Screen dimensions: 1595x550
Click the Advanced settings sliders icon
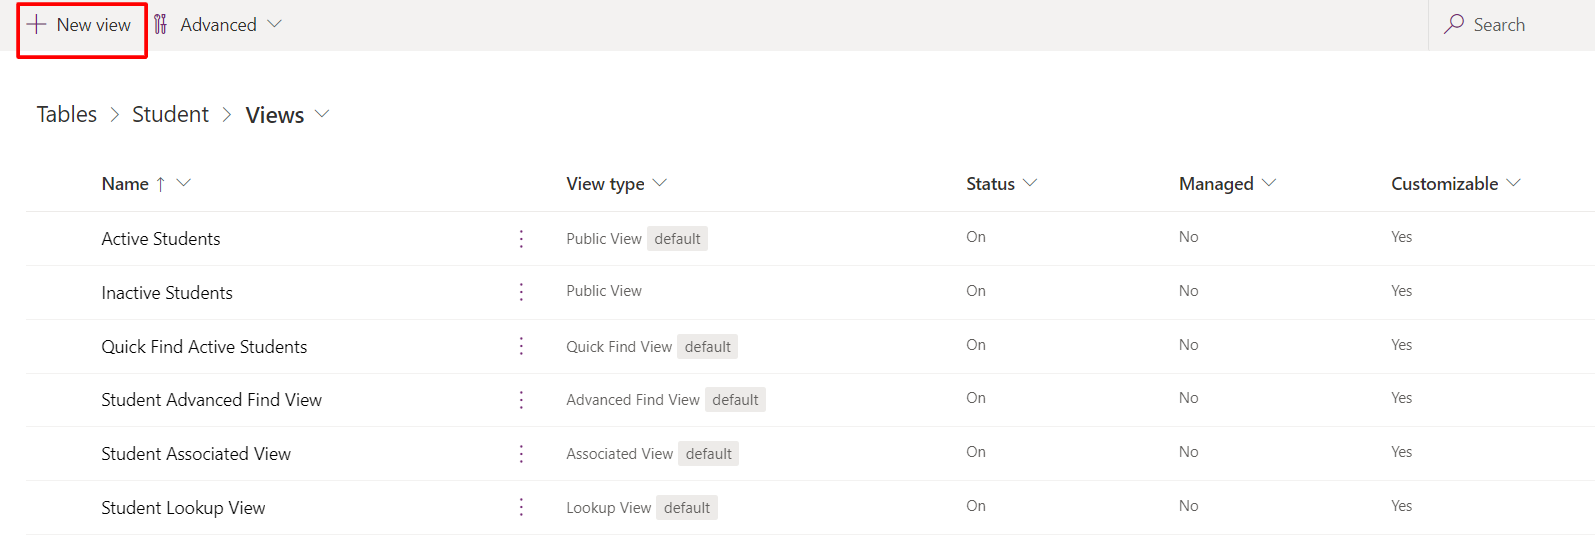[161, 25]
